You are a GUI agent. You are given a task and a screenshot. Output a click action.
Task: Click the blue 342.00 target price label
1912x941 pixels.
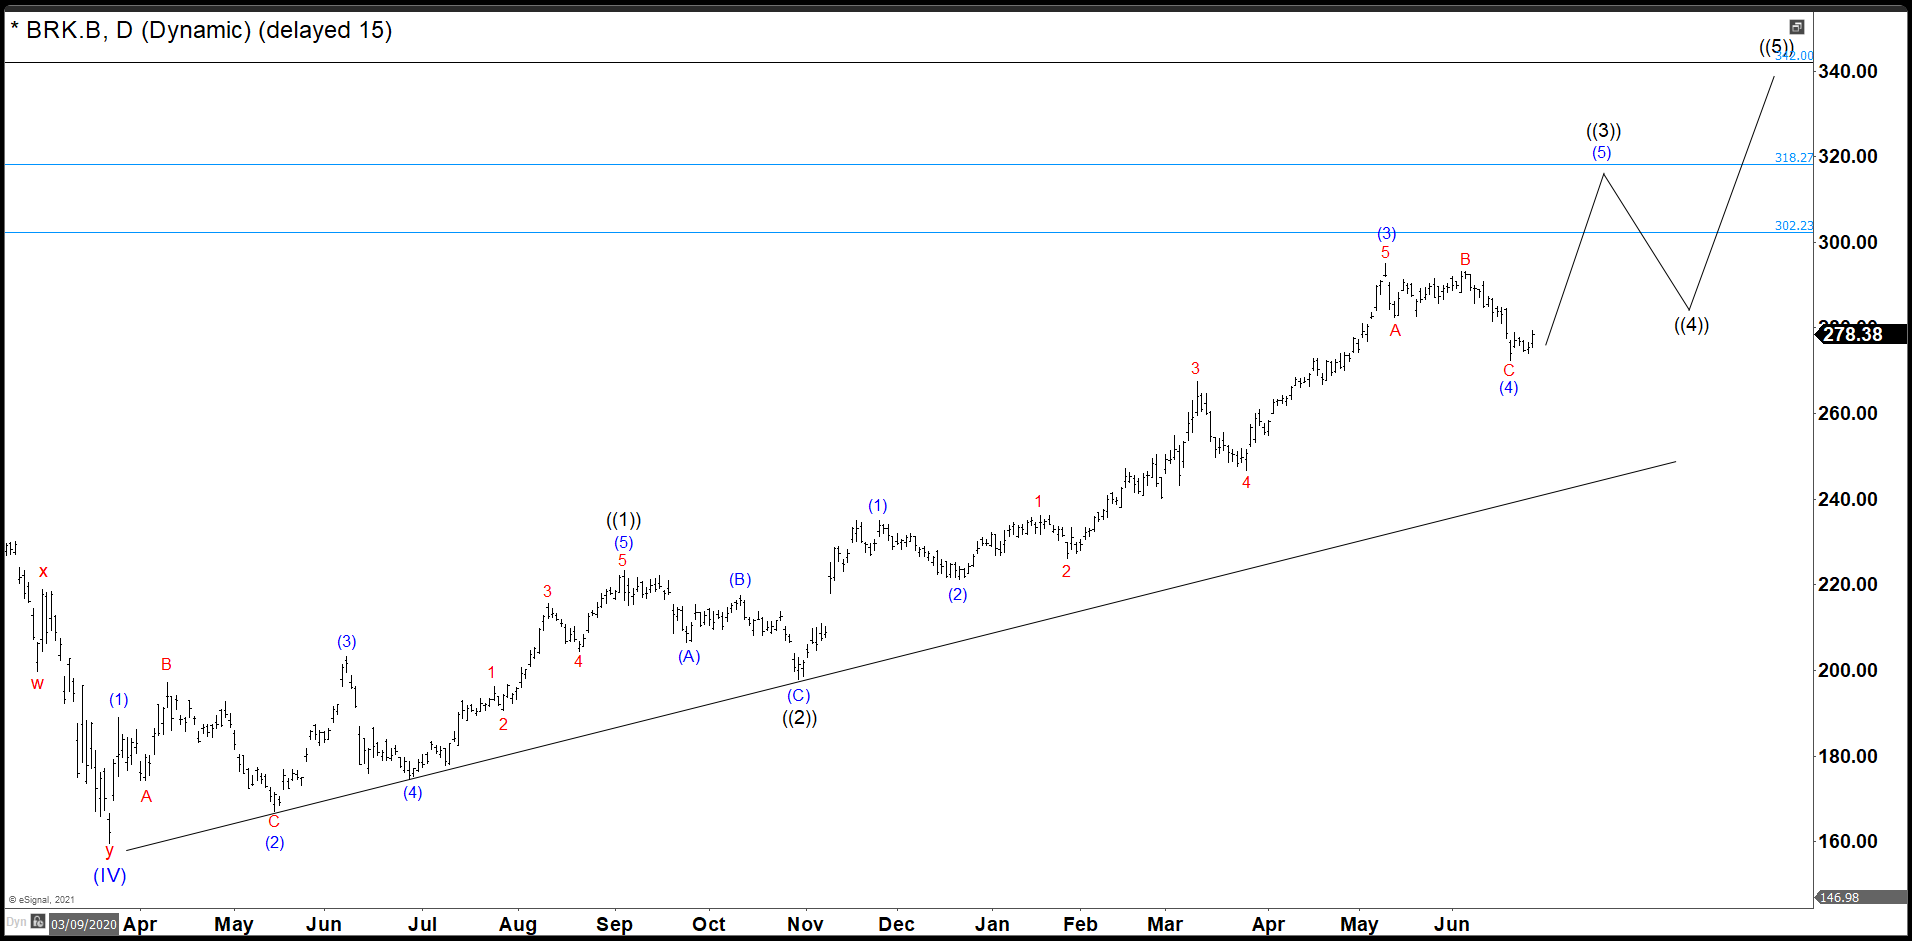click(x=1793, y=56)
